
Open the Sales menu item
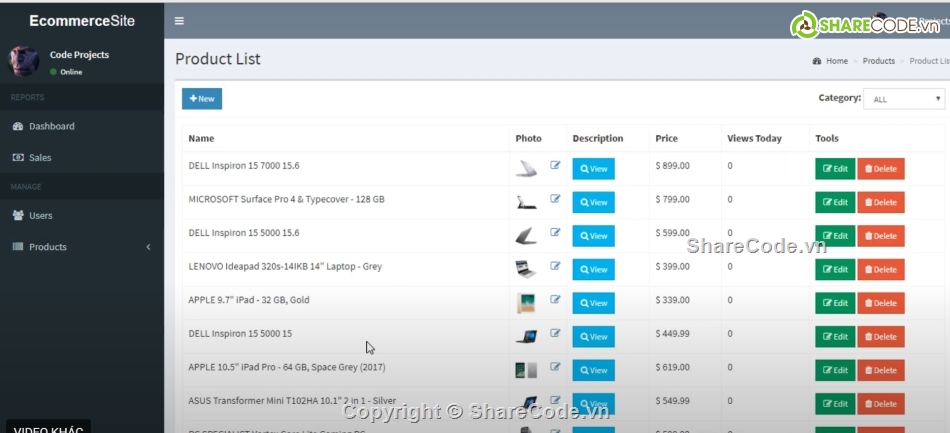[82, 157]
